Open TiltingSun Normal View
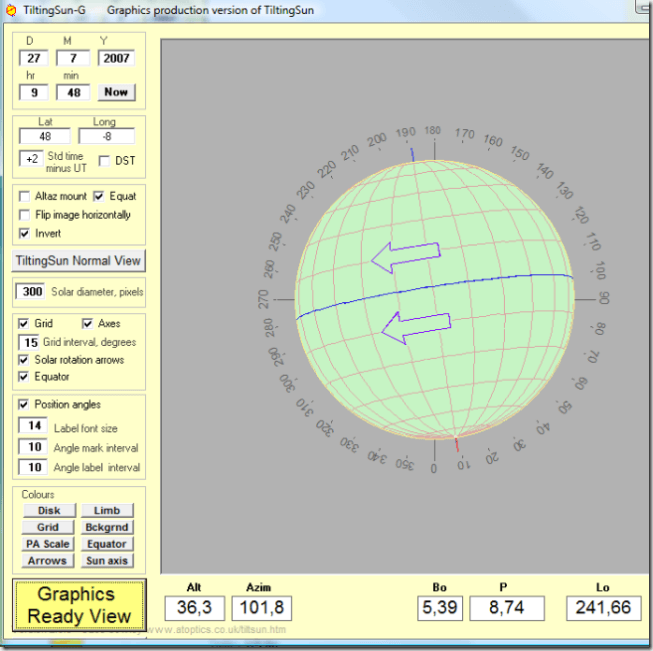653x651 pixels. click(x=79, y=261)
